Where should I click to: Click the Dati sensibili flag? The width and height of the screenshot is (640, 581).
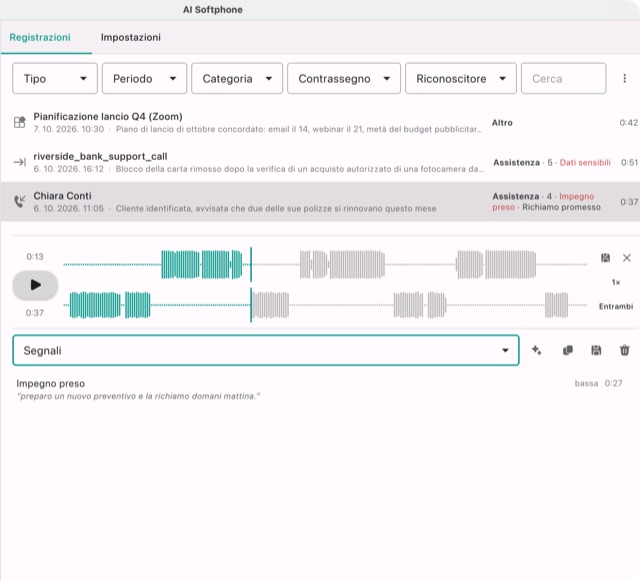[585, 163]
